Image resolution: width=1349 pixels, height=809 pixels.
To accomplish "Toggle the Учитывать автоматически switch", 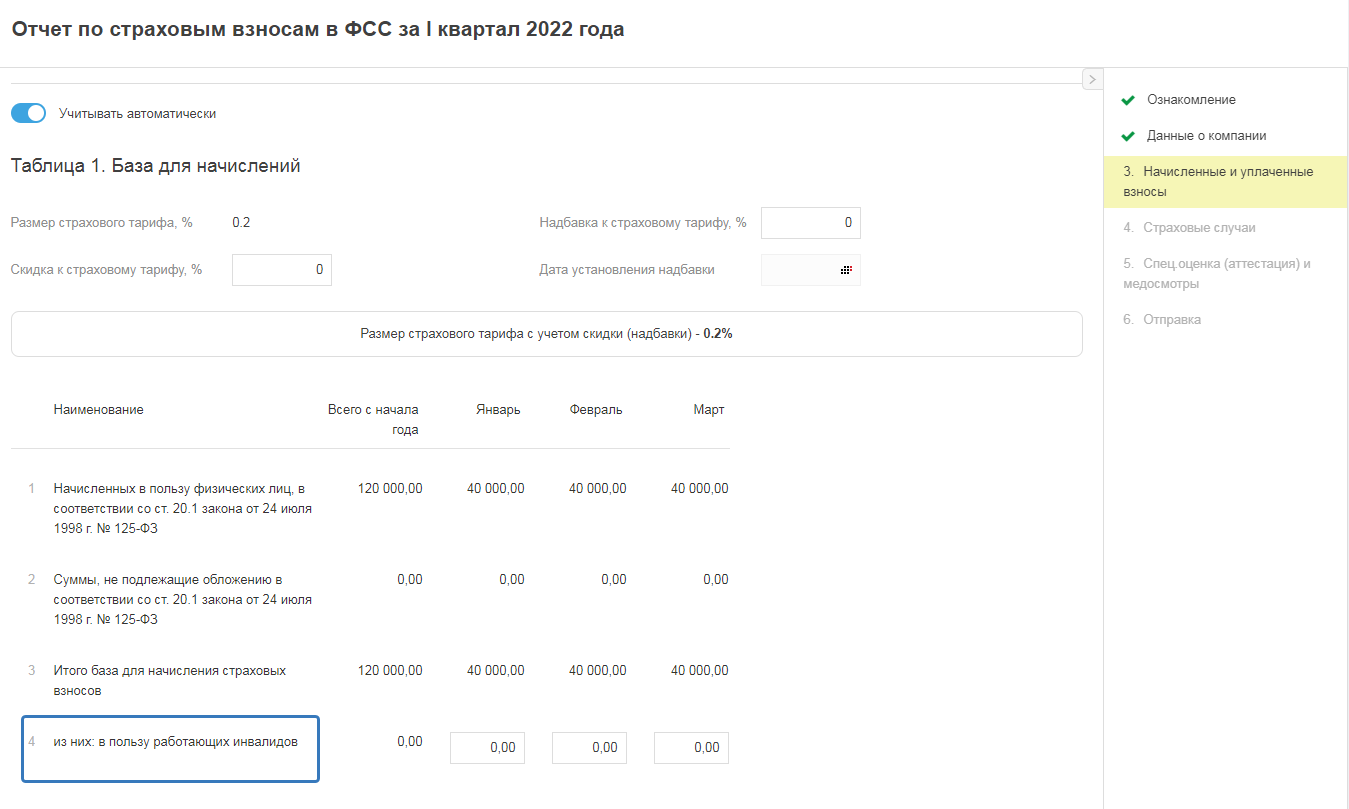I will (x=29, y=113).
